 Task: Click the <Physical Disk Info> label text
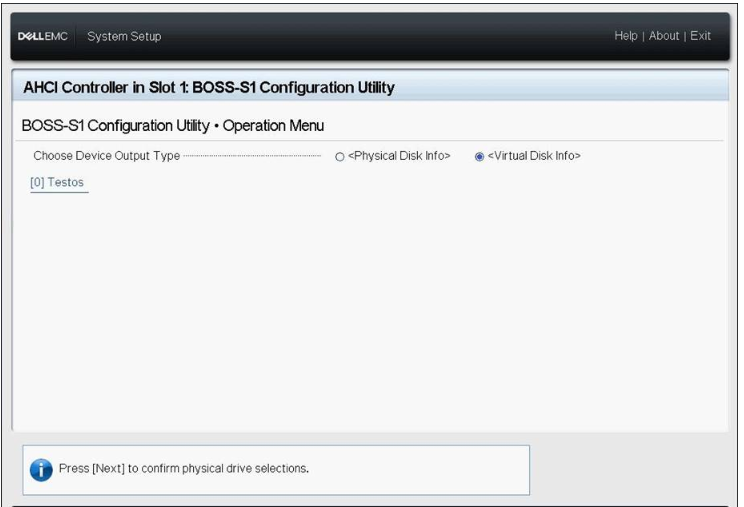pyautogui.click(x=399, y=157)
